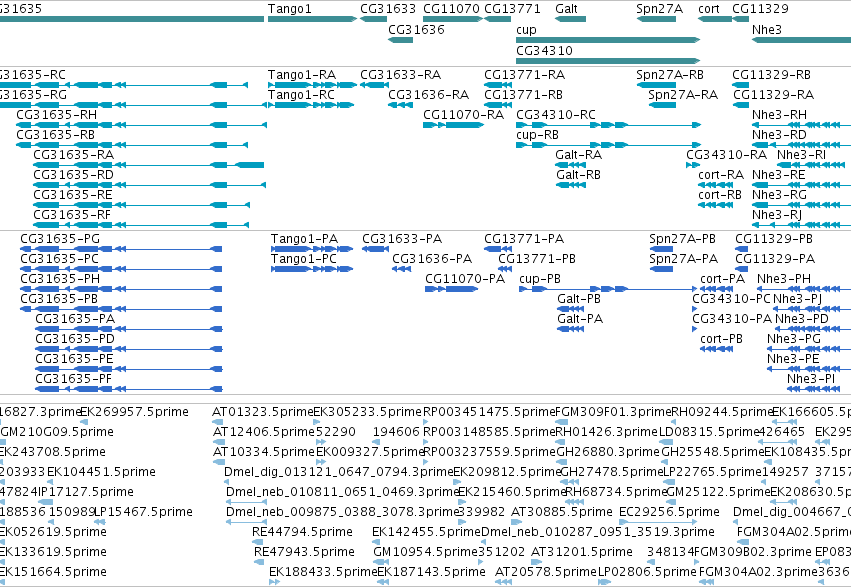Click protein label CG11070-PA

(x=465, y=279)
